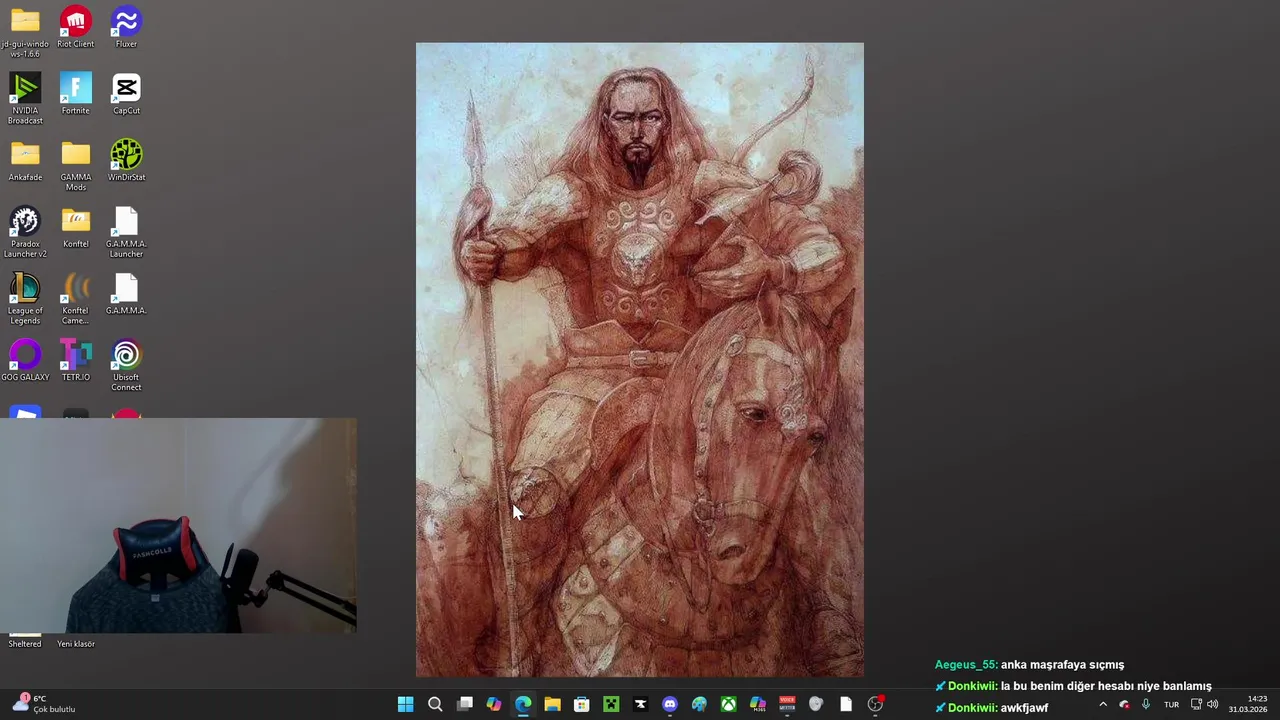Viewport: 1280px width, 720px height.
Task: Select the G.A.M.M.A. Launcher file icon
Action: coord(126,232)
